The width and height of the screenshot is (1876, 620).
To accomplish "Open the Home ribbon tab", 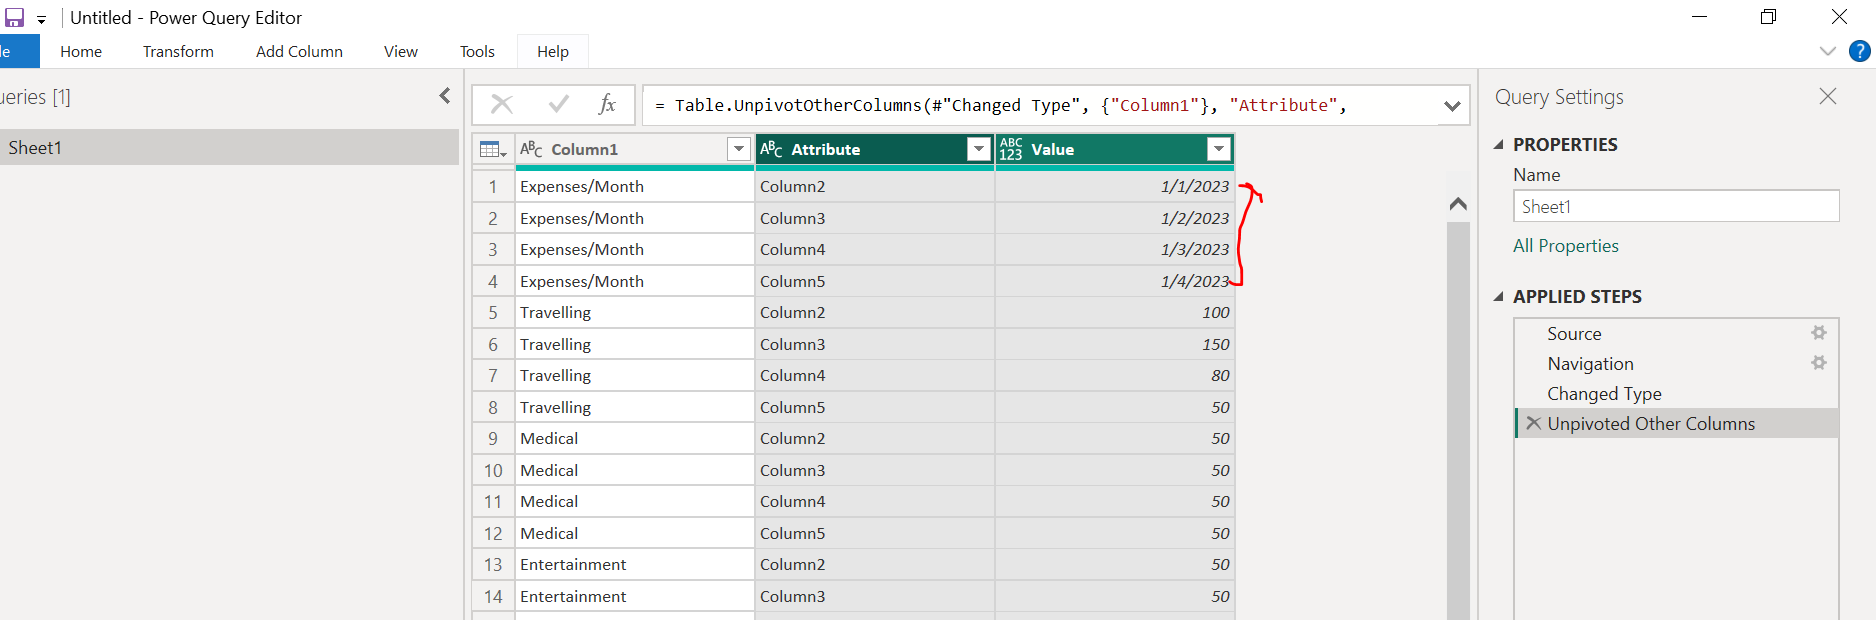I will pyautogui.click(x=81, y=52).
